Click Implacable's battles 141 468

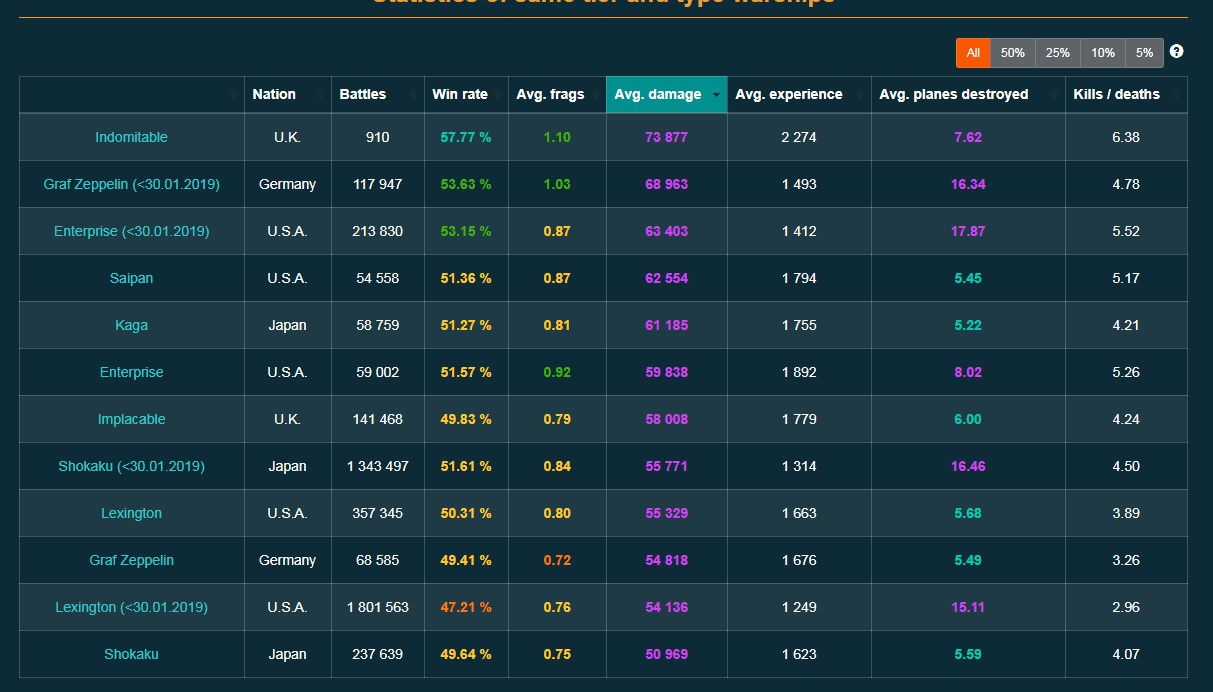(377, 419)
